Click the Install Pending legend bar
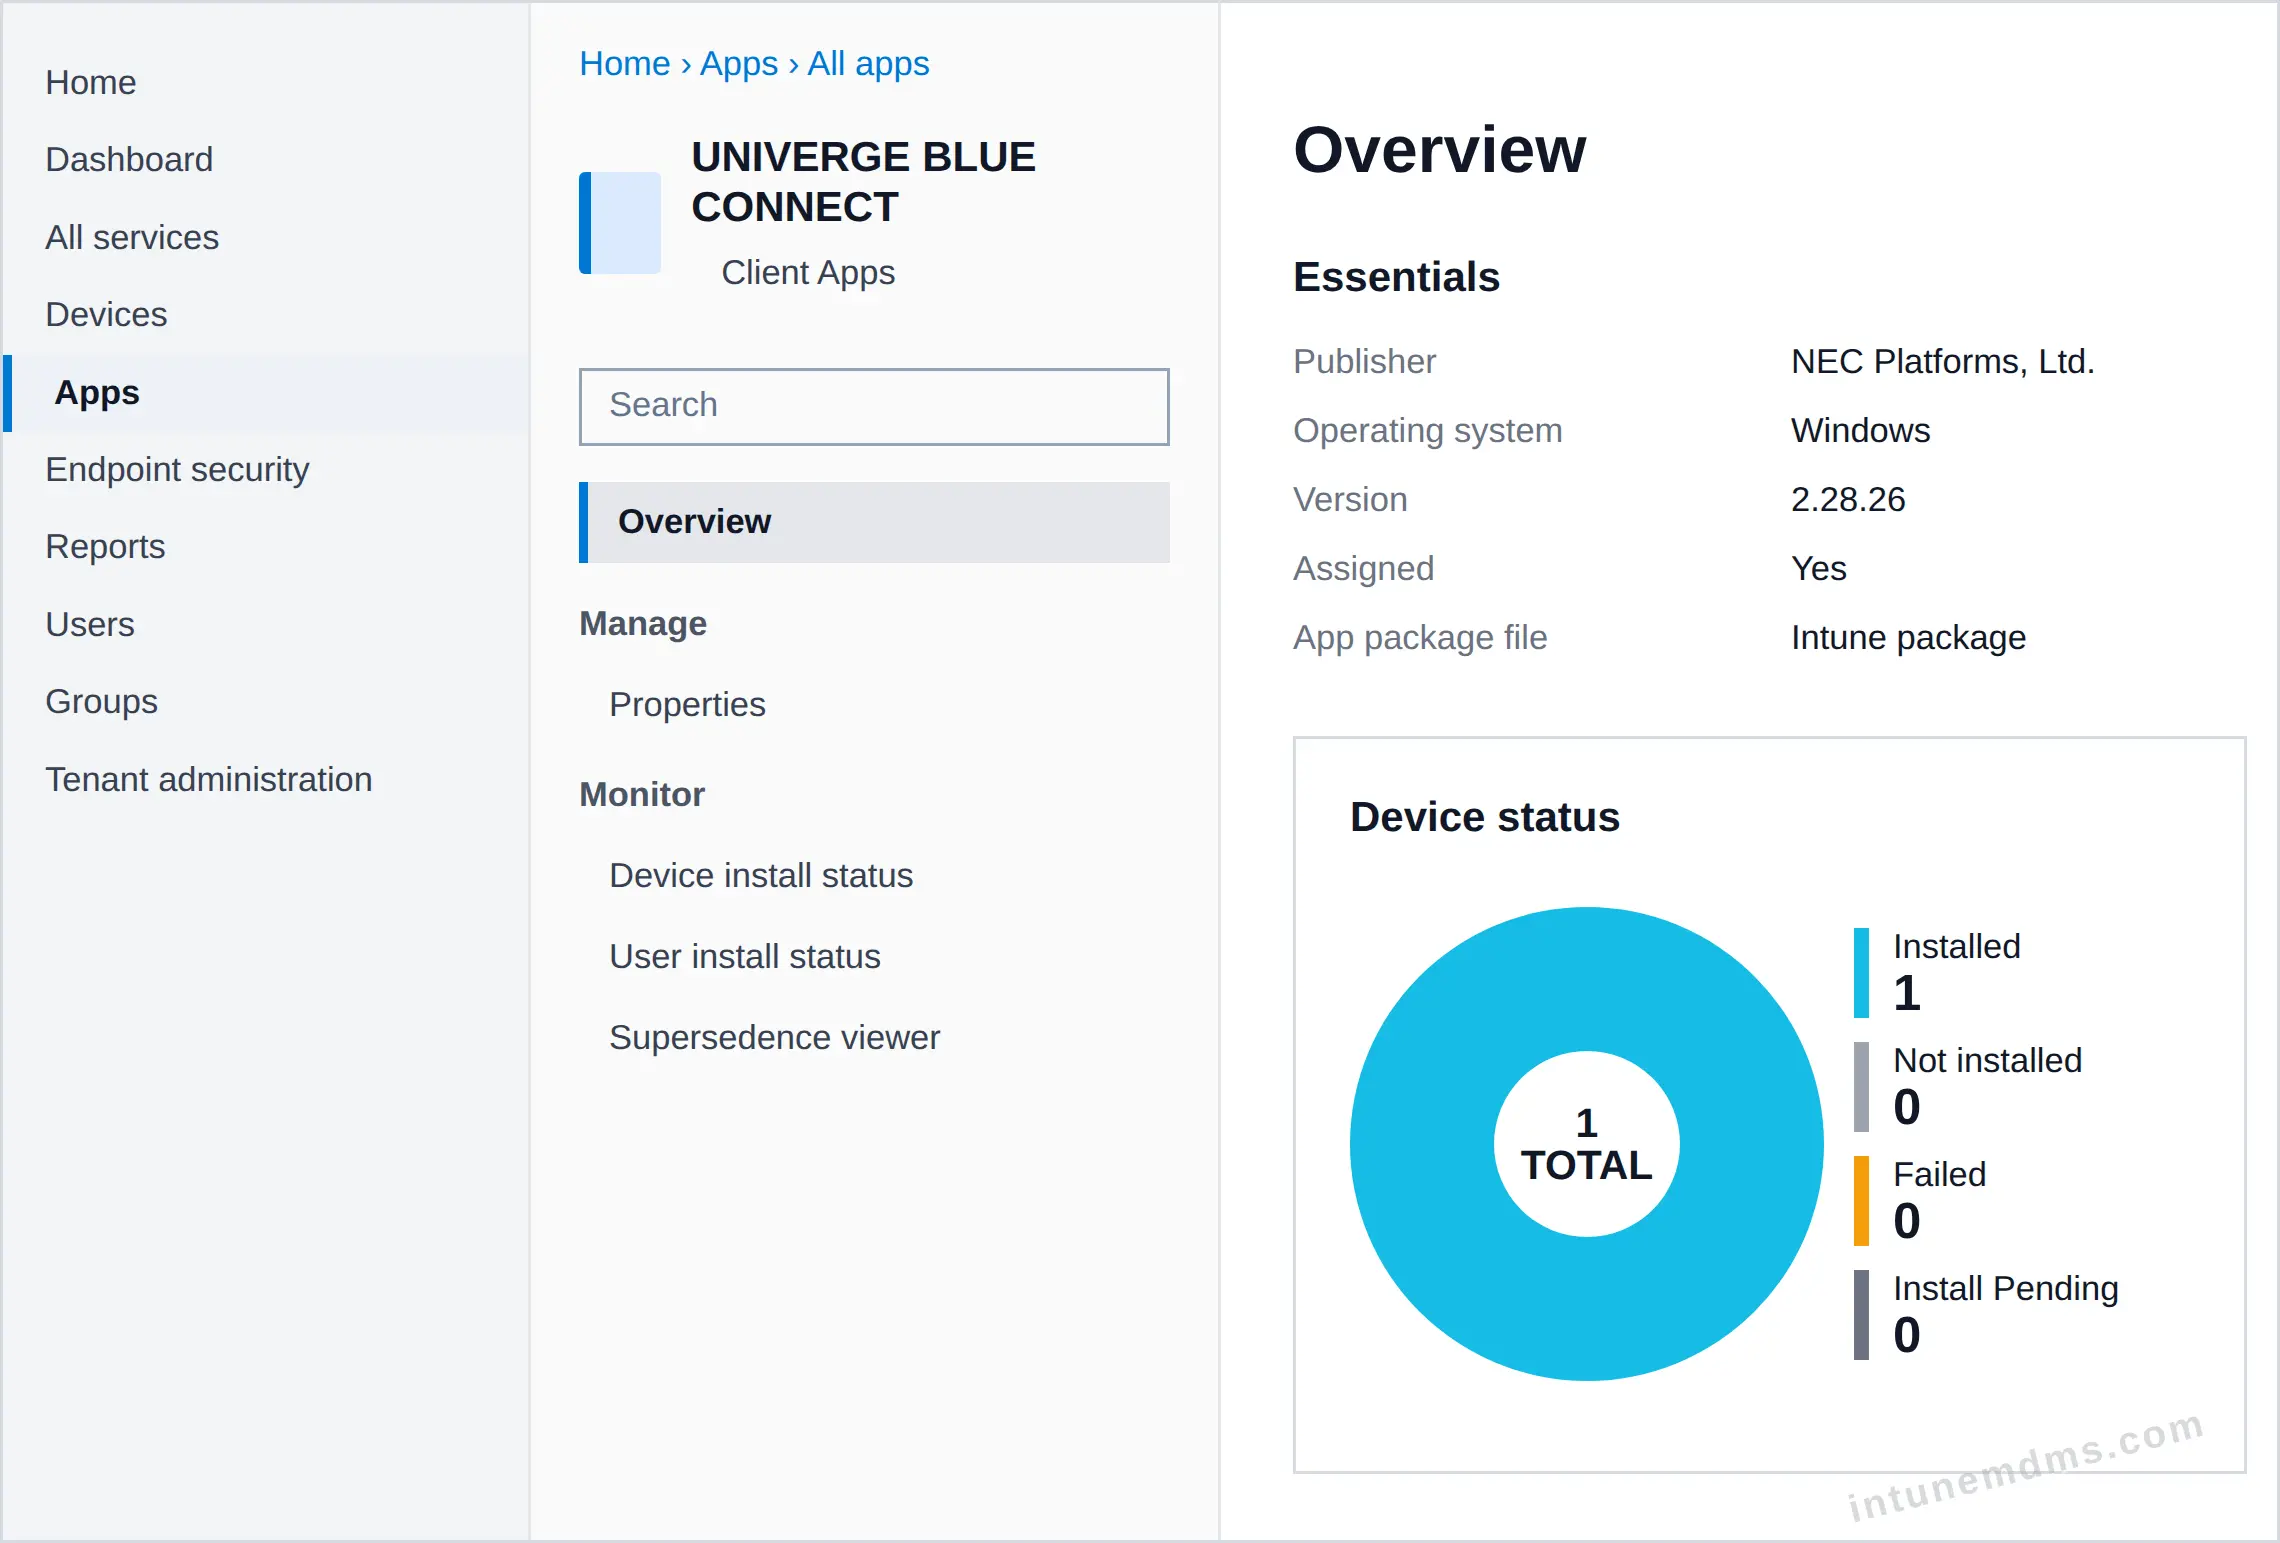This screenshot has height=1543, width=2280. tap(1861, 1315)
